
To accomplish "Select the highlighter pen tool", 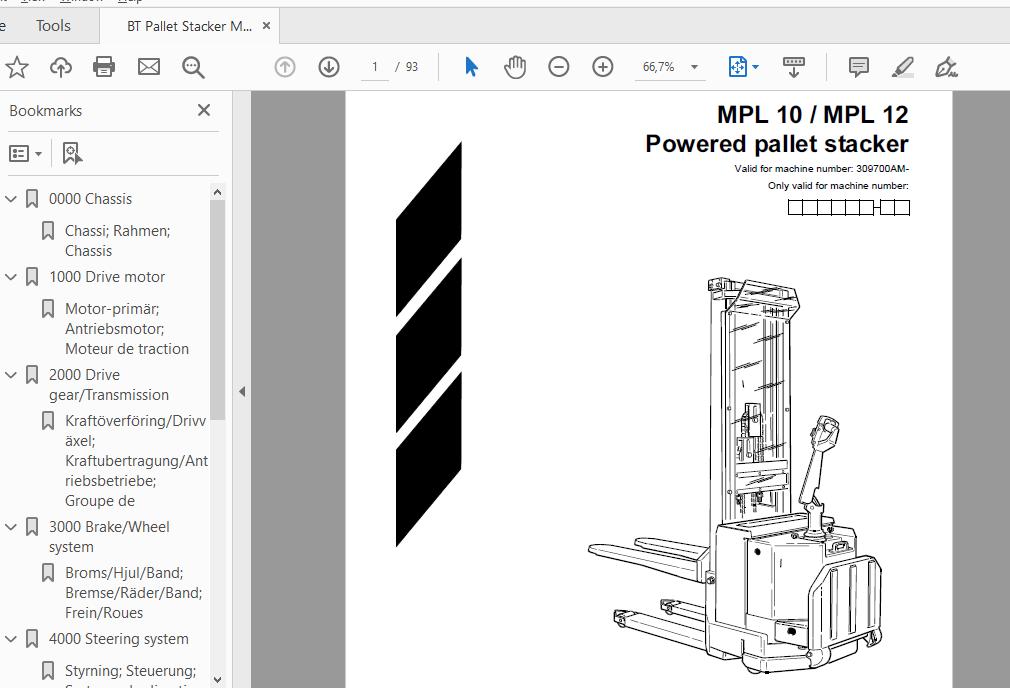I will 902,67.
